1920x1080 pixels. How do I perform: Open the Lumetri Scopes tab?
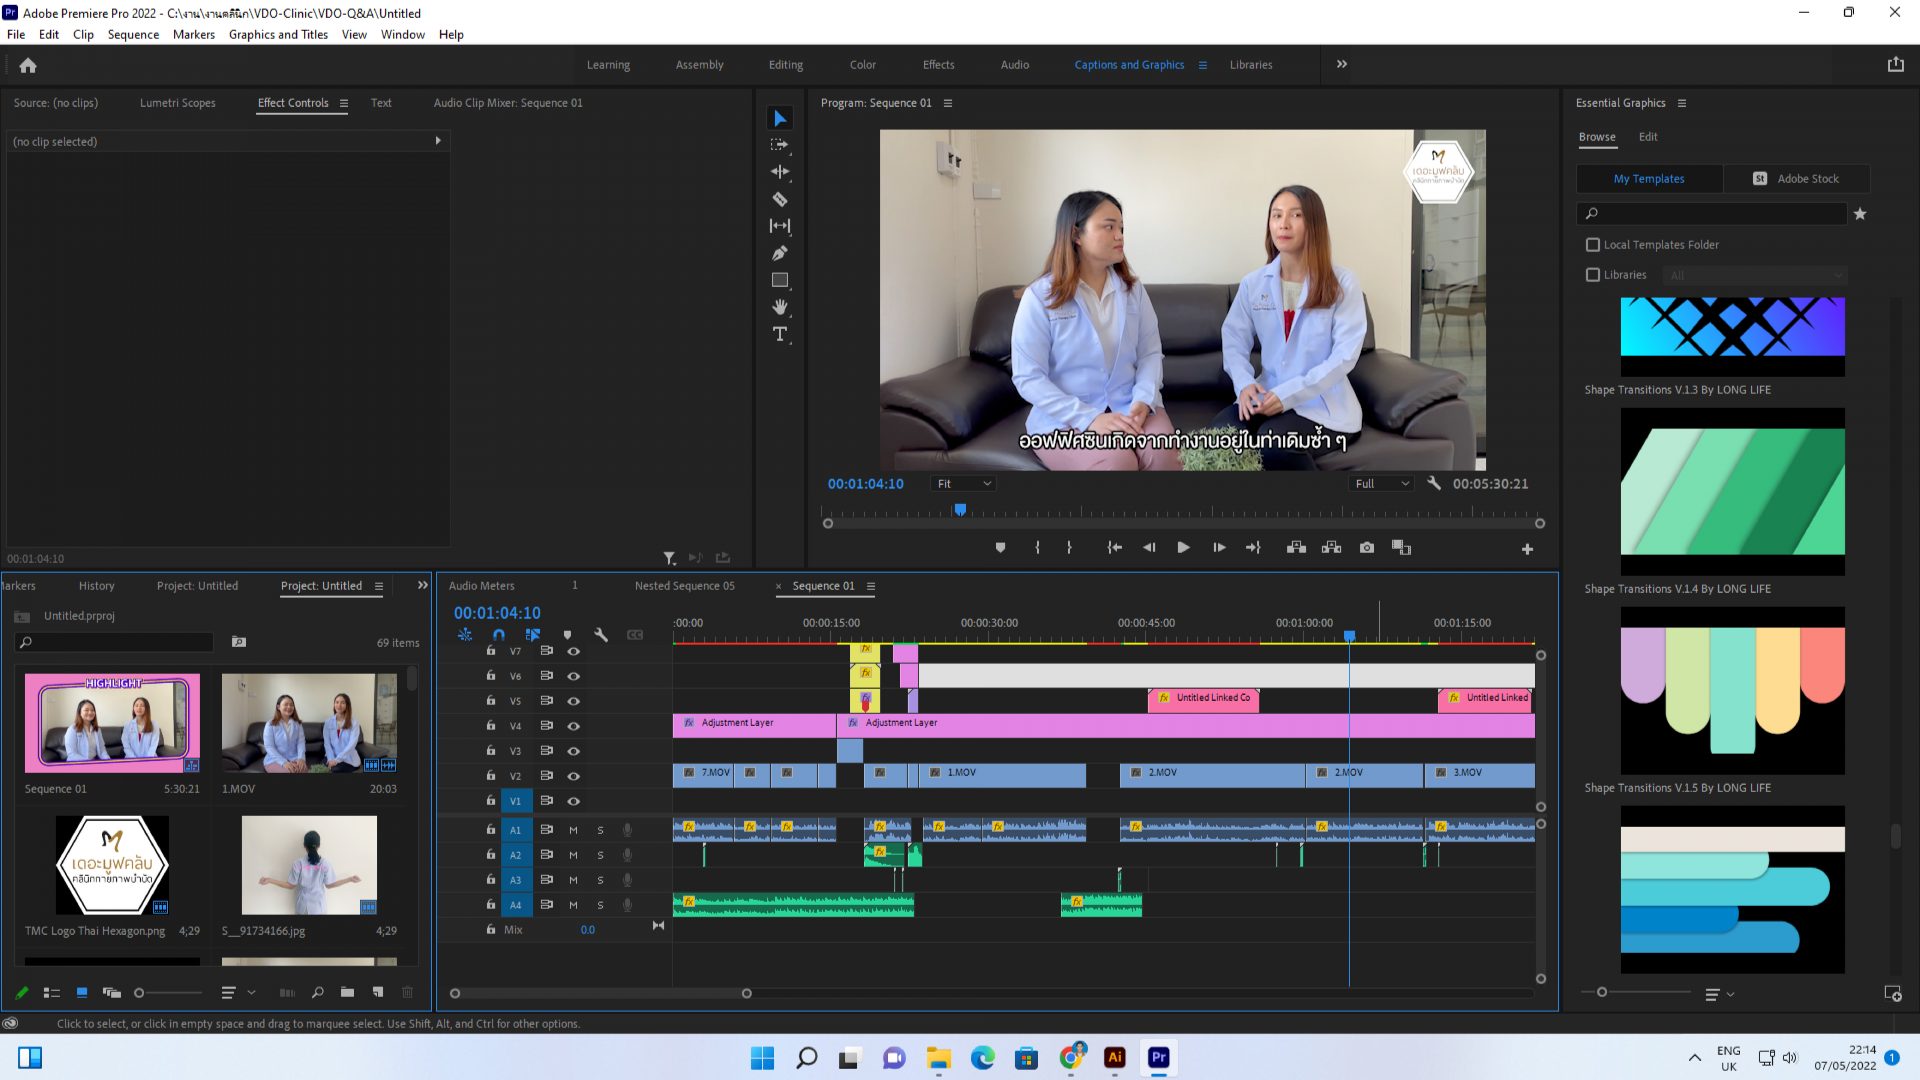click(178, 103)
